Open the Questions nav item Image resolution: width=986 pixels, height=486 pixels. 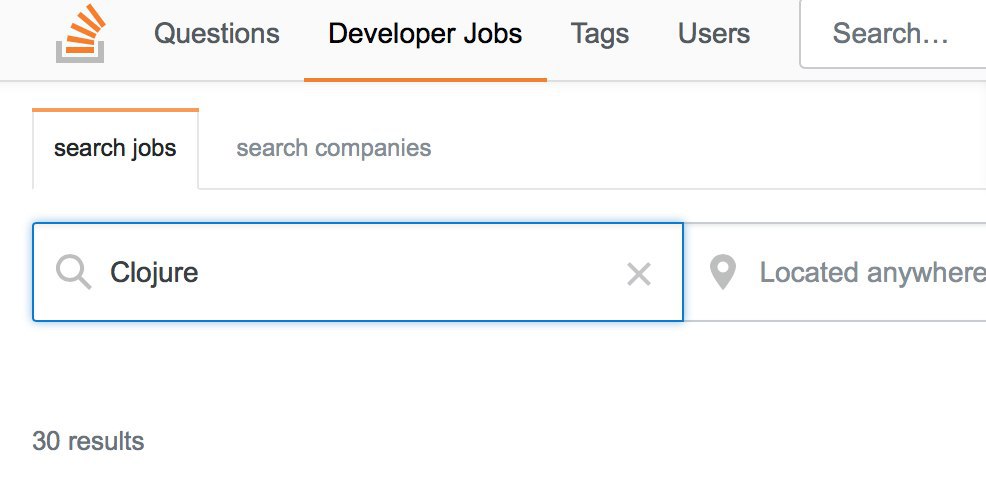pos(216,33)
